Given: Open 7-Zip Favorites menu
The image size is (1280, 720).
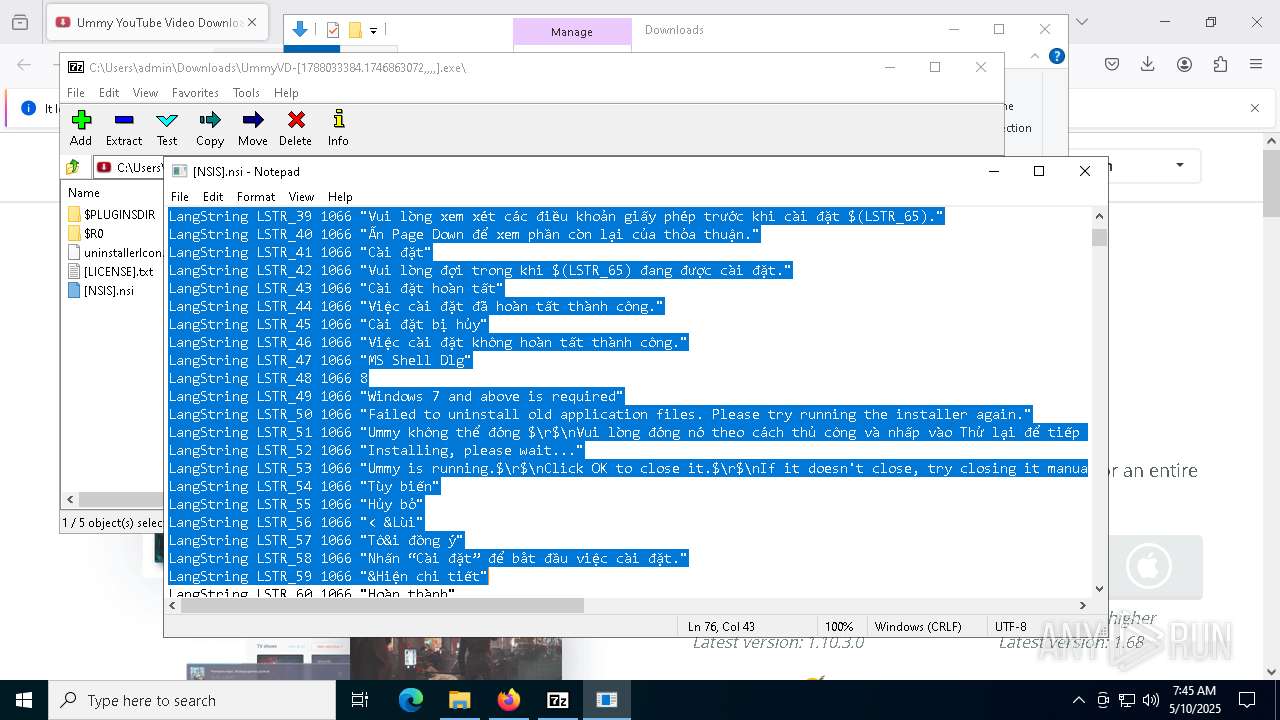Looking at the screenshot, I should (195, 93).
